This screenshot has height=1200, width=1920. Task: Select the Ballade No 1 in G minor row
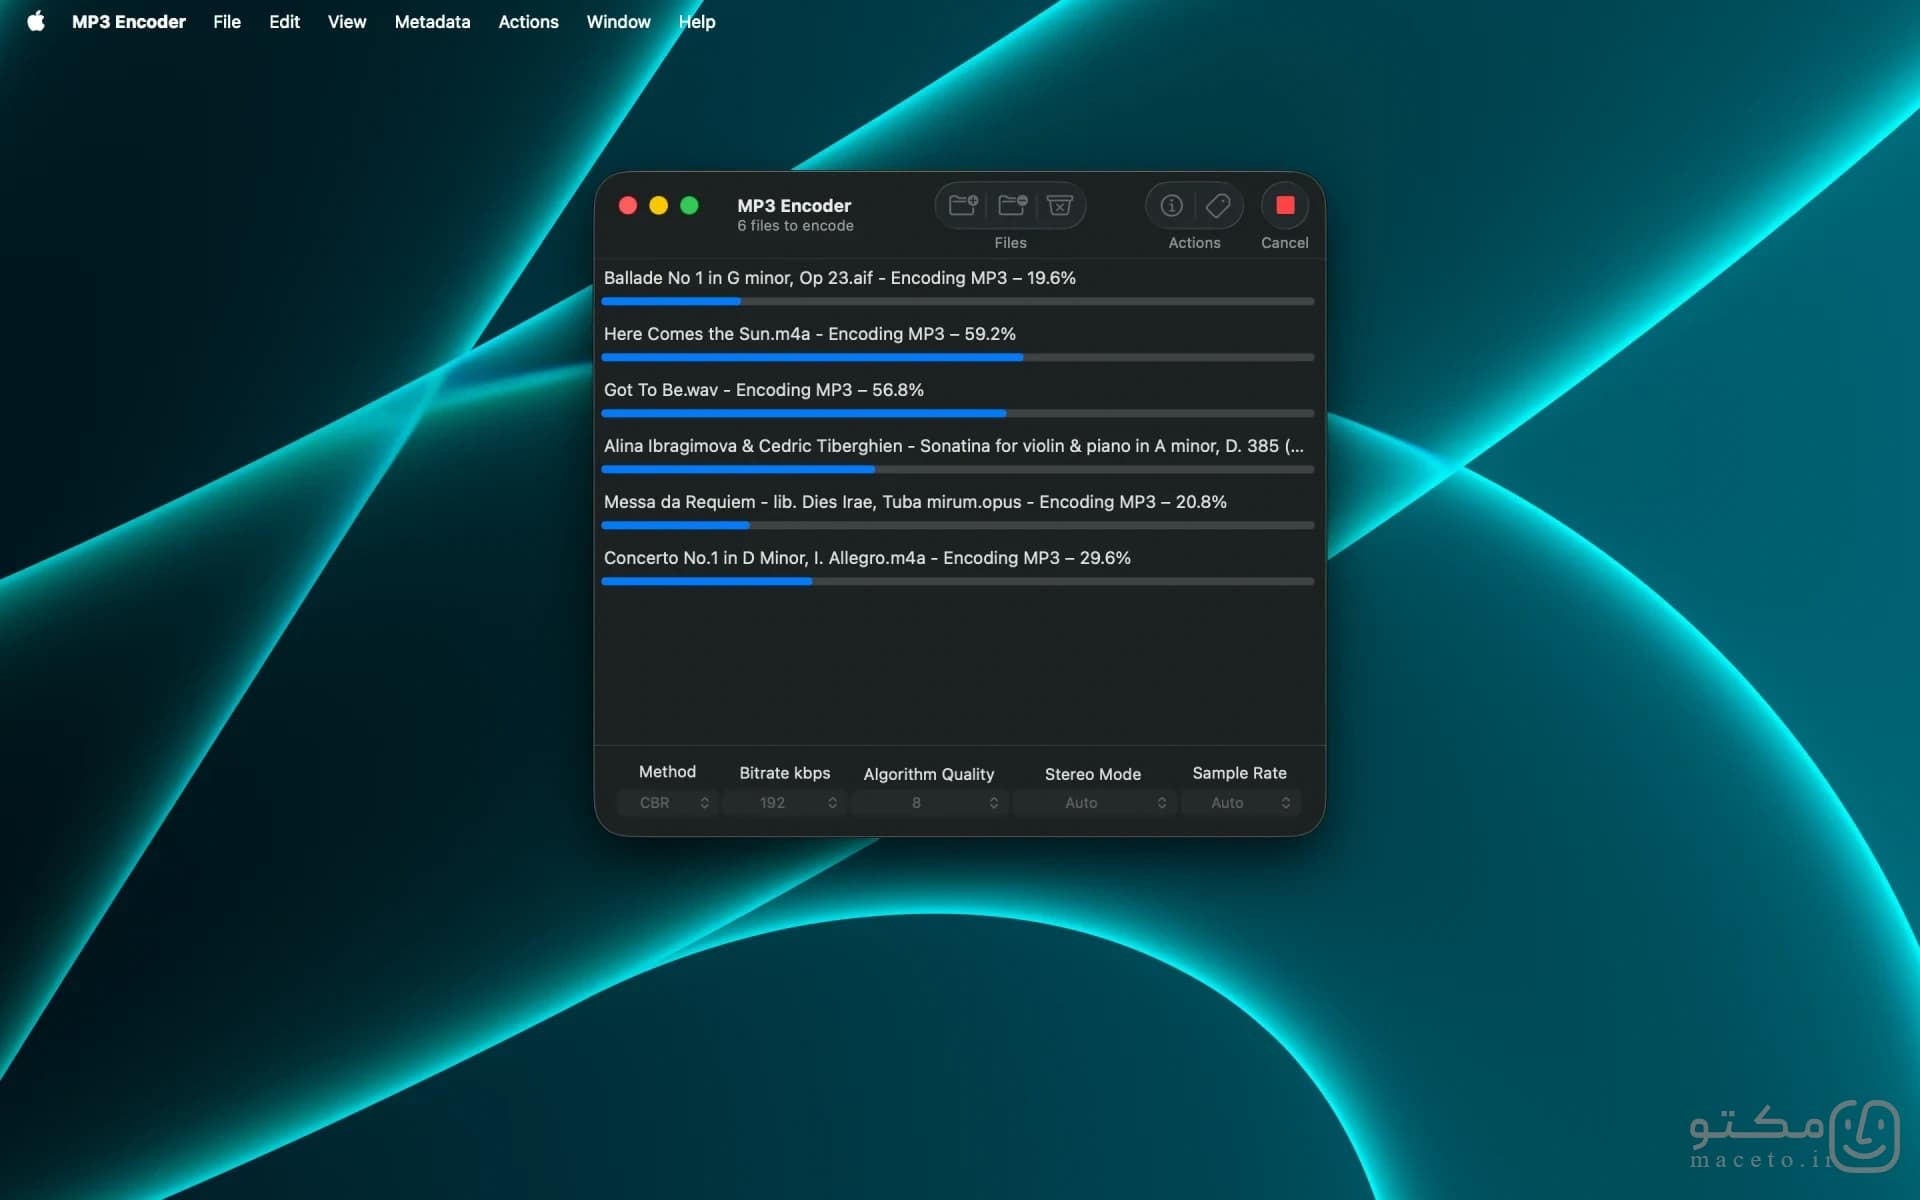958,287
